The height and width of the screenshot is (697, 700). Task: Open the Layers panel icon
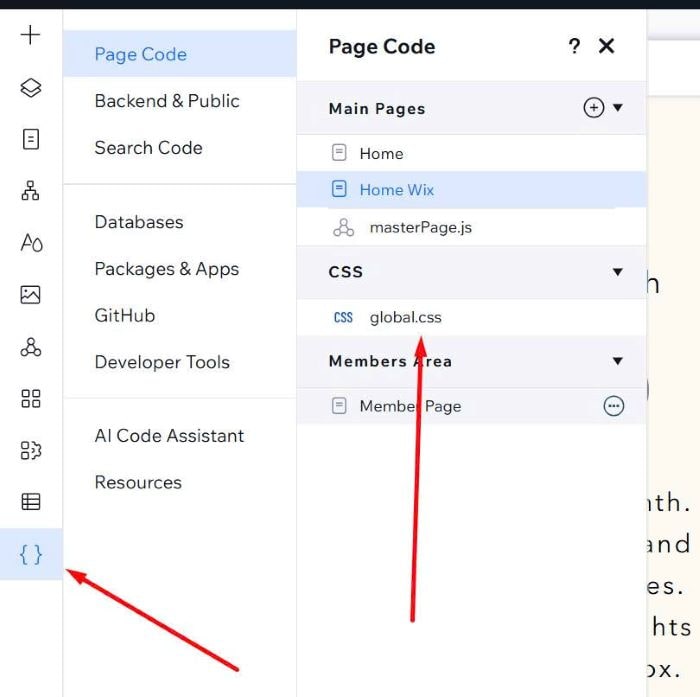pos(31,88)
